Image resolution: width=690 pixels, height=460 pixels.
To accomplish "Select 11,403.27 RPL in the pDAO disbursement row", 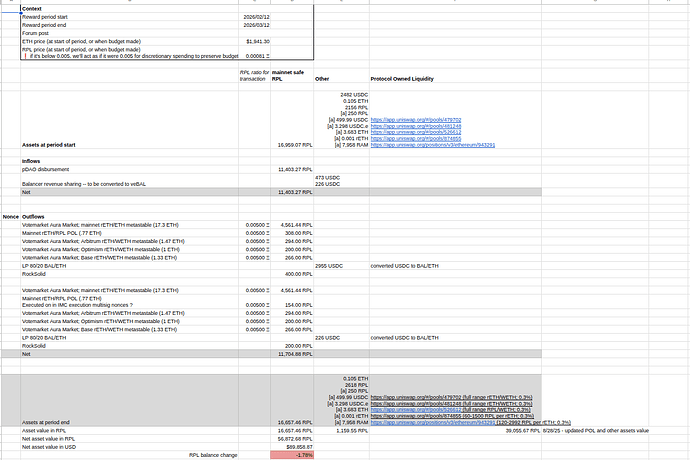I will (x=292, y=169).
